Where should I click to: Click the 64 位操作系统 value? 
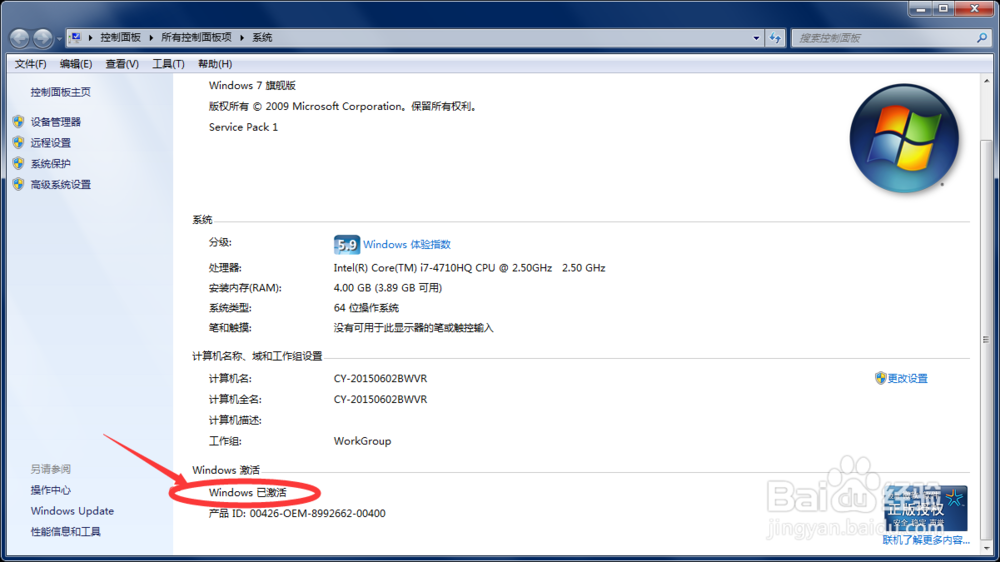tap(366, 307)
